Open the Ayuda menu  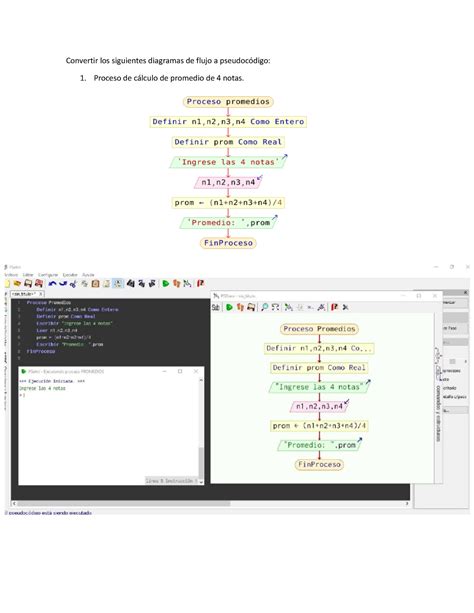pos(88,275)
